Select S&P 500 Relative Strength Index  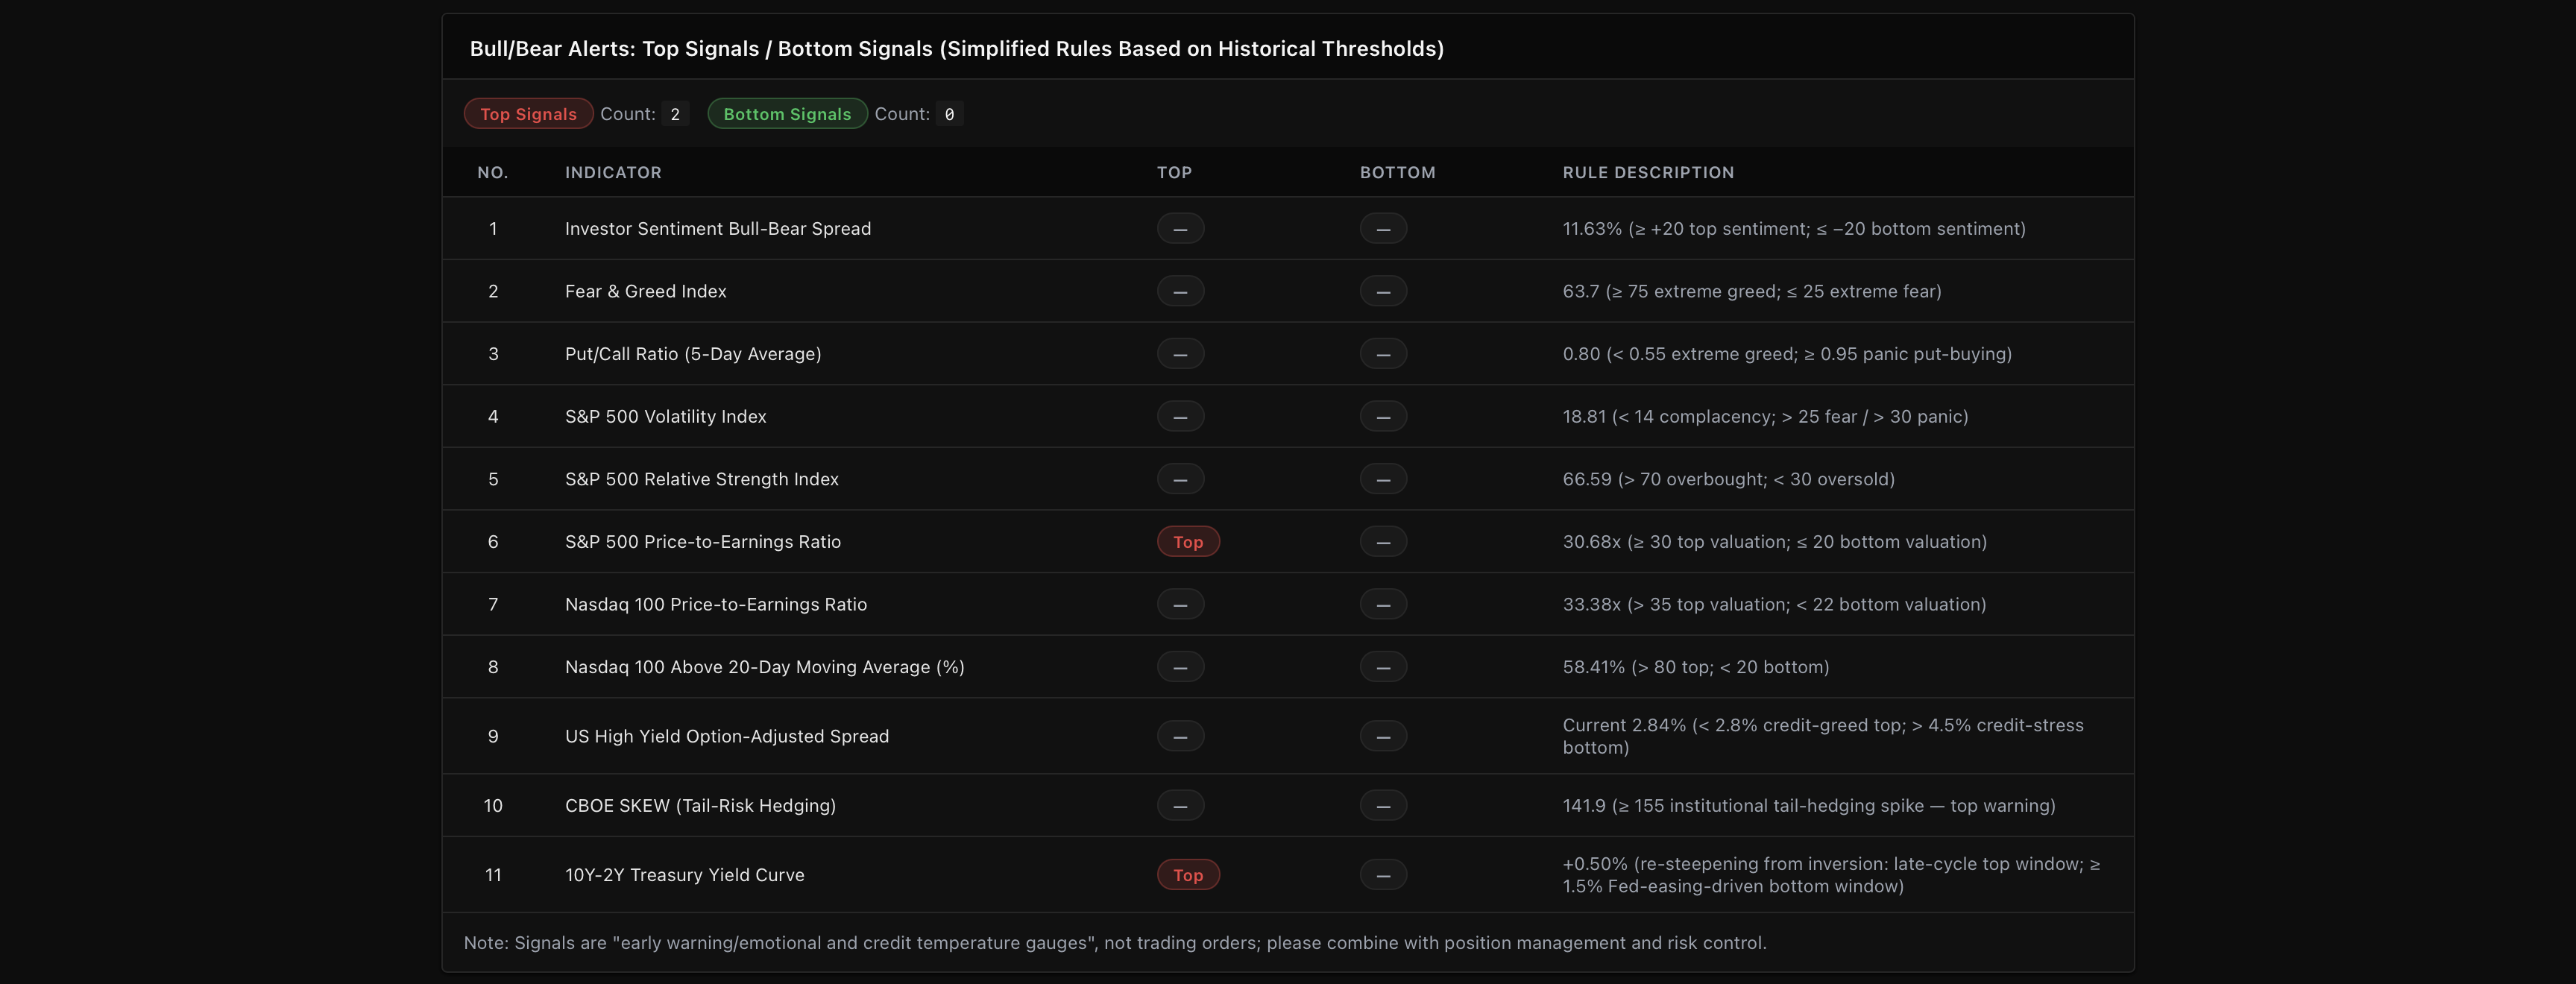click(701, 479)
